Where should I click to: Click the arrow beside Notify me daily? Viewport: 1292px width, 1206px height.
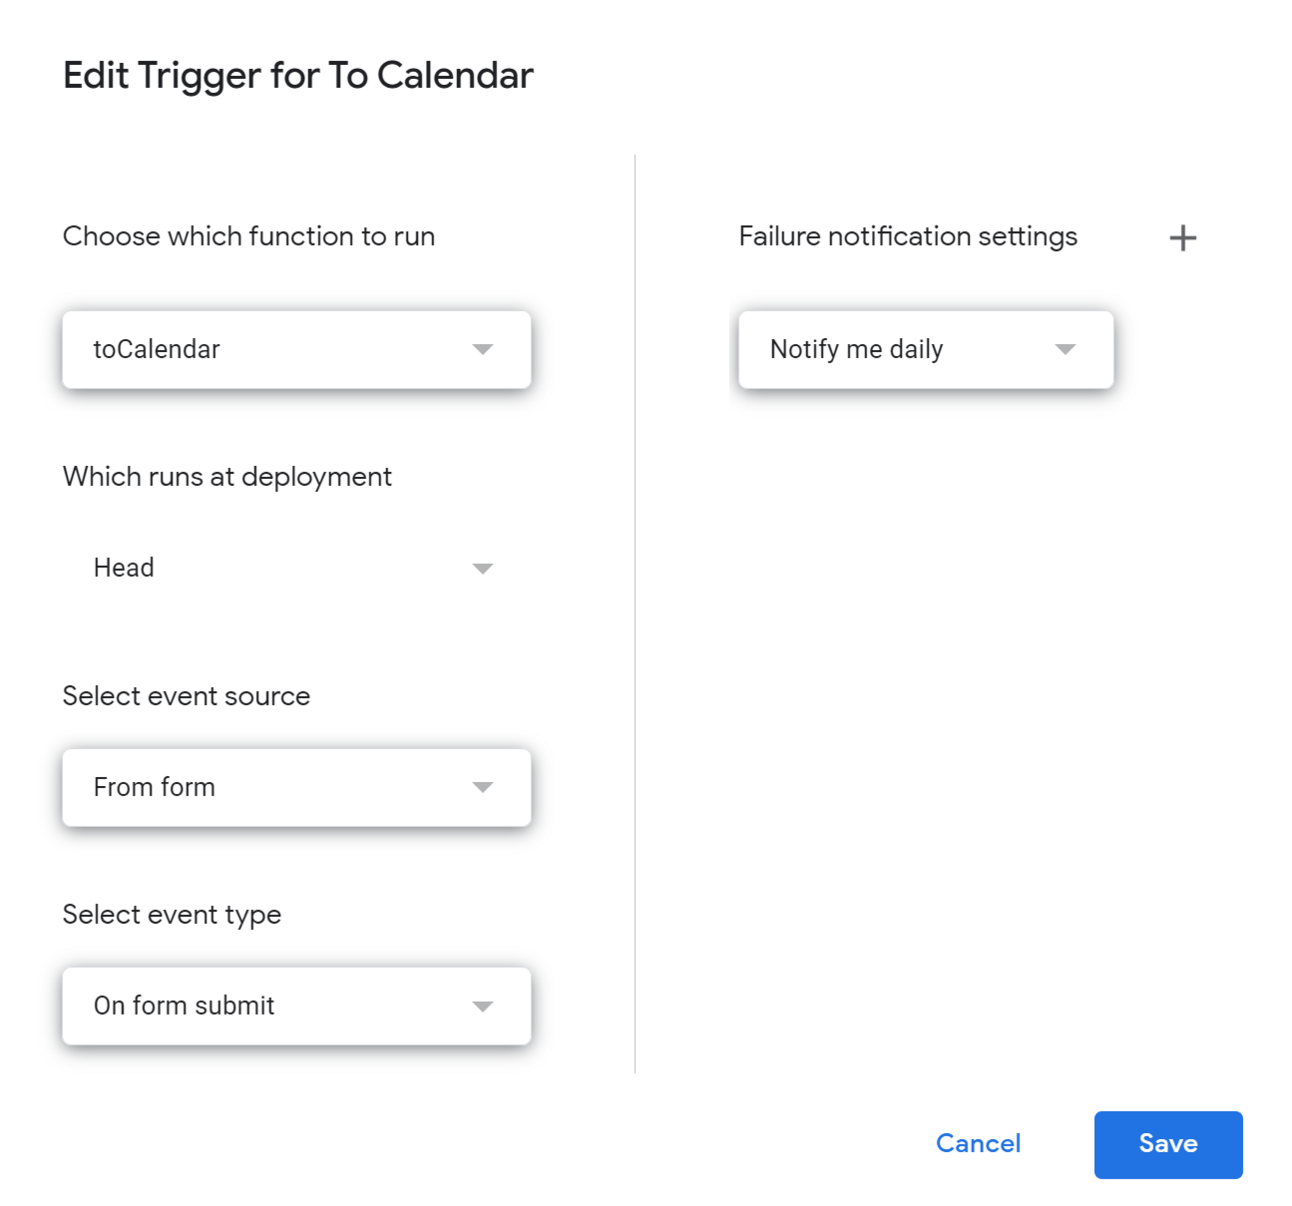tap(1065, 349)
